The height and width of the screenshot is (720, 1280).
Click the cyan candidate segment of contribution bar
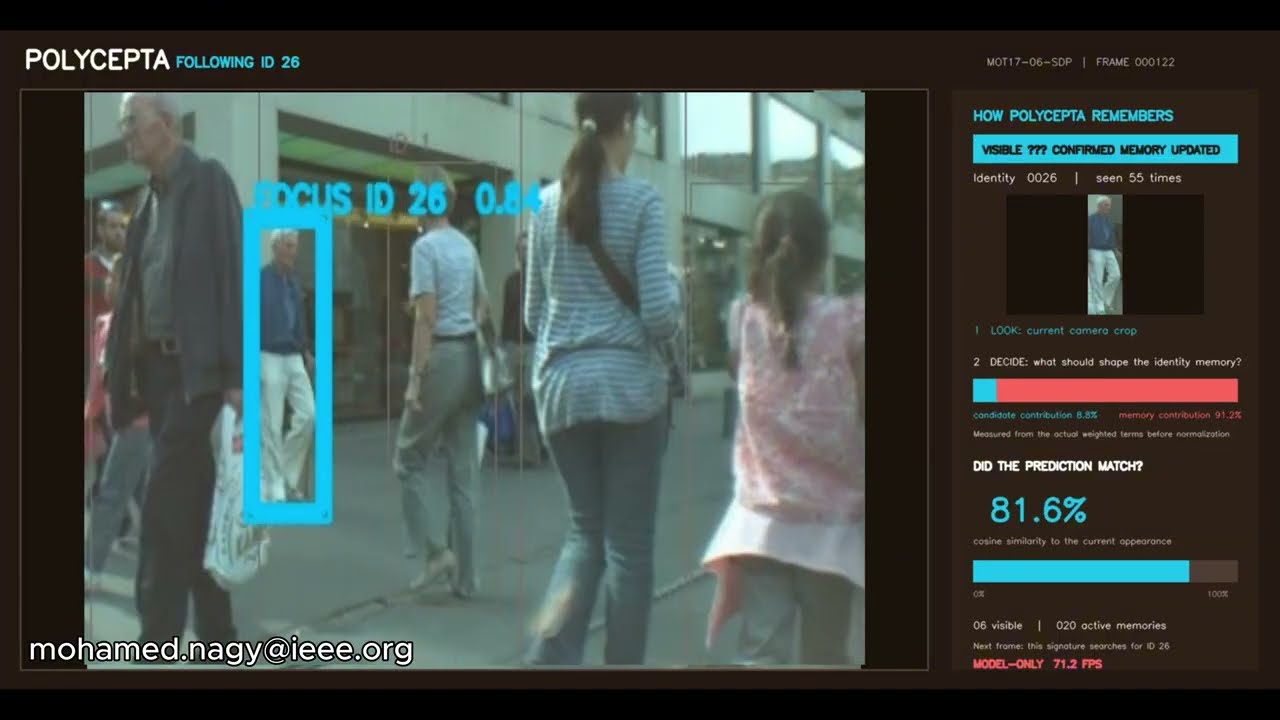985,390
